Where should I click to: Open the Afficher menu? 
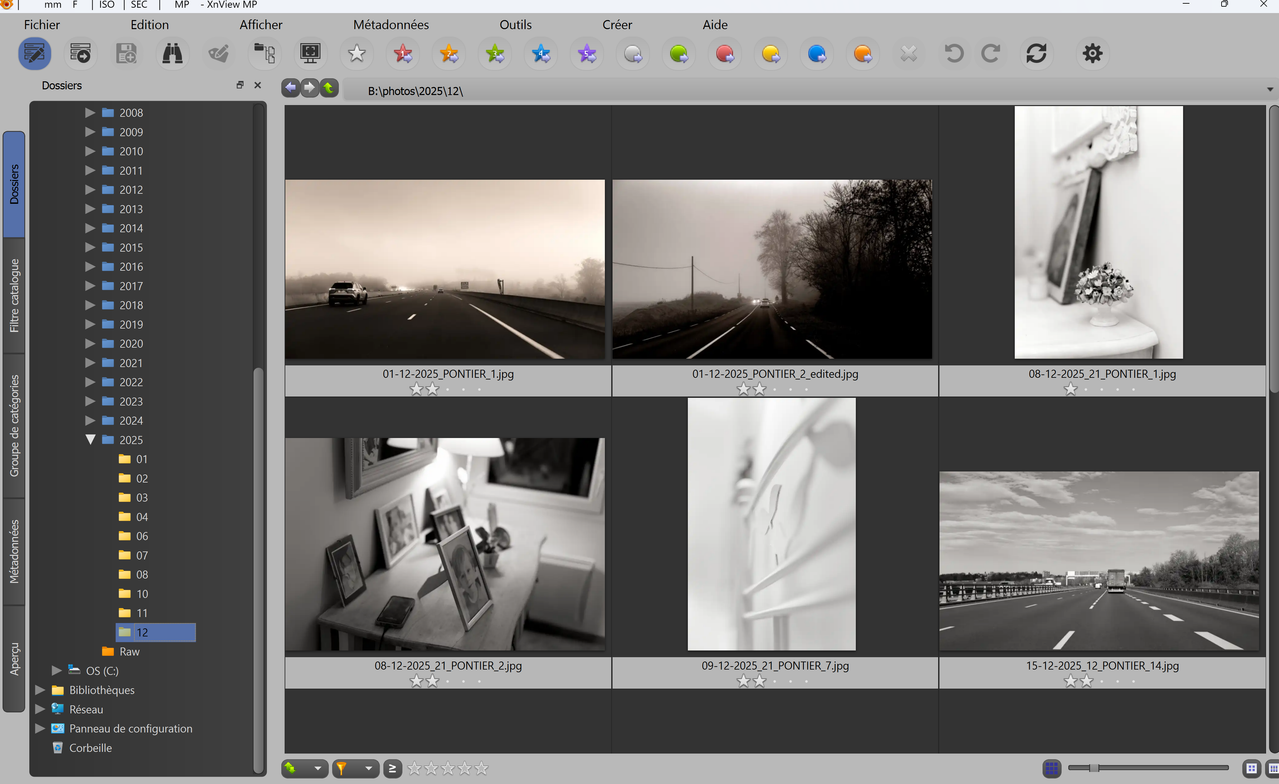coord(261,24)
